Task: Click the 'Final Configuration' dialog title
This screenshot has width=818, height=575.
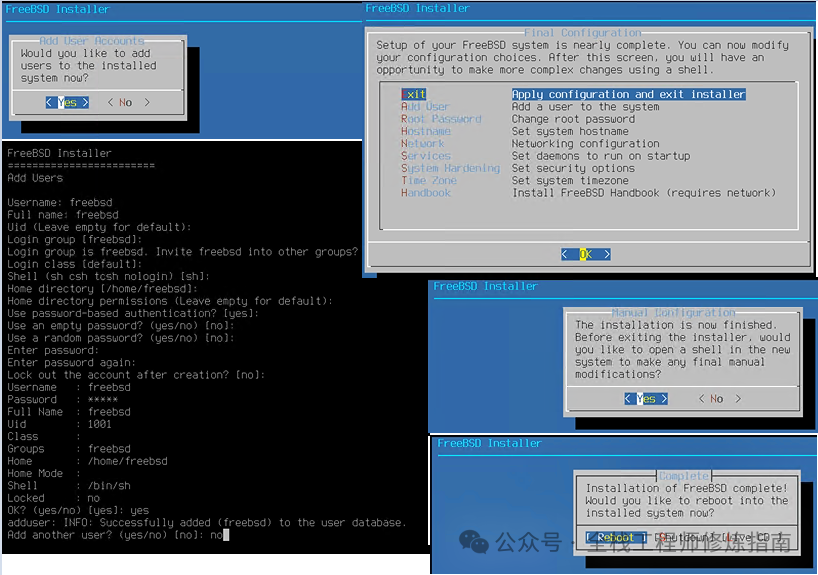Action: (x=582, y=33)
